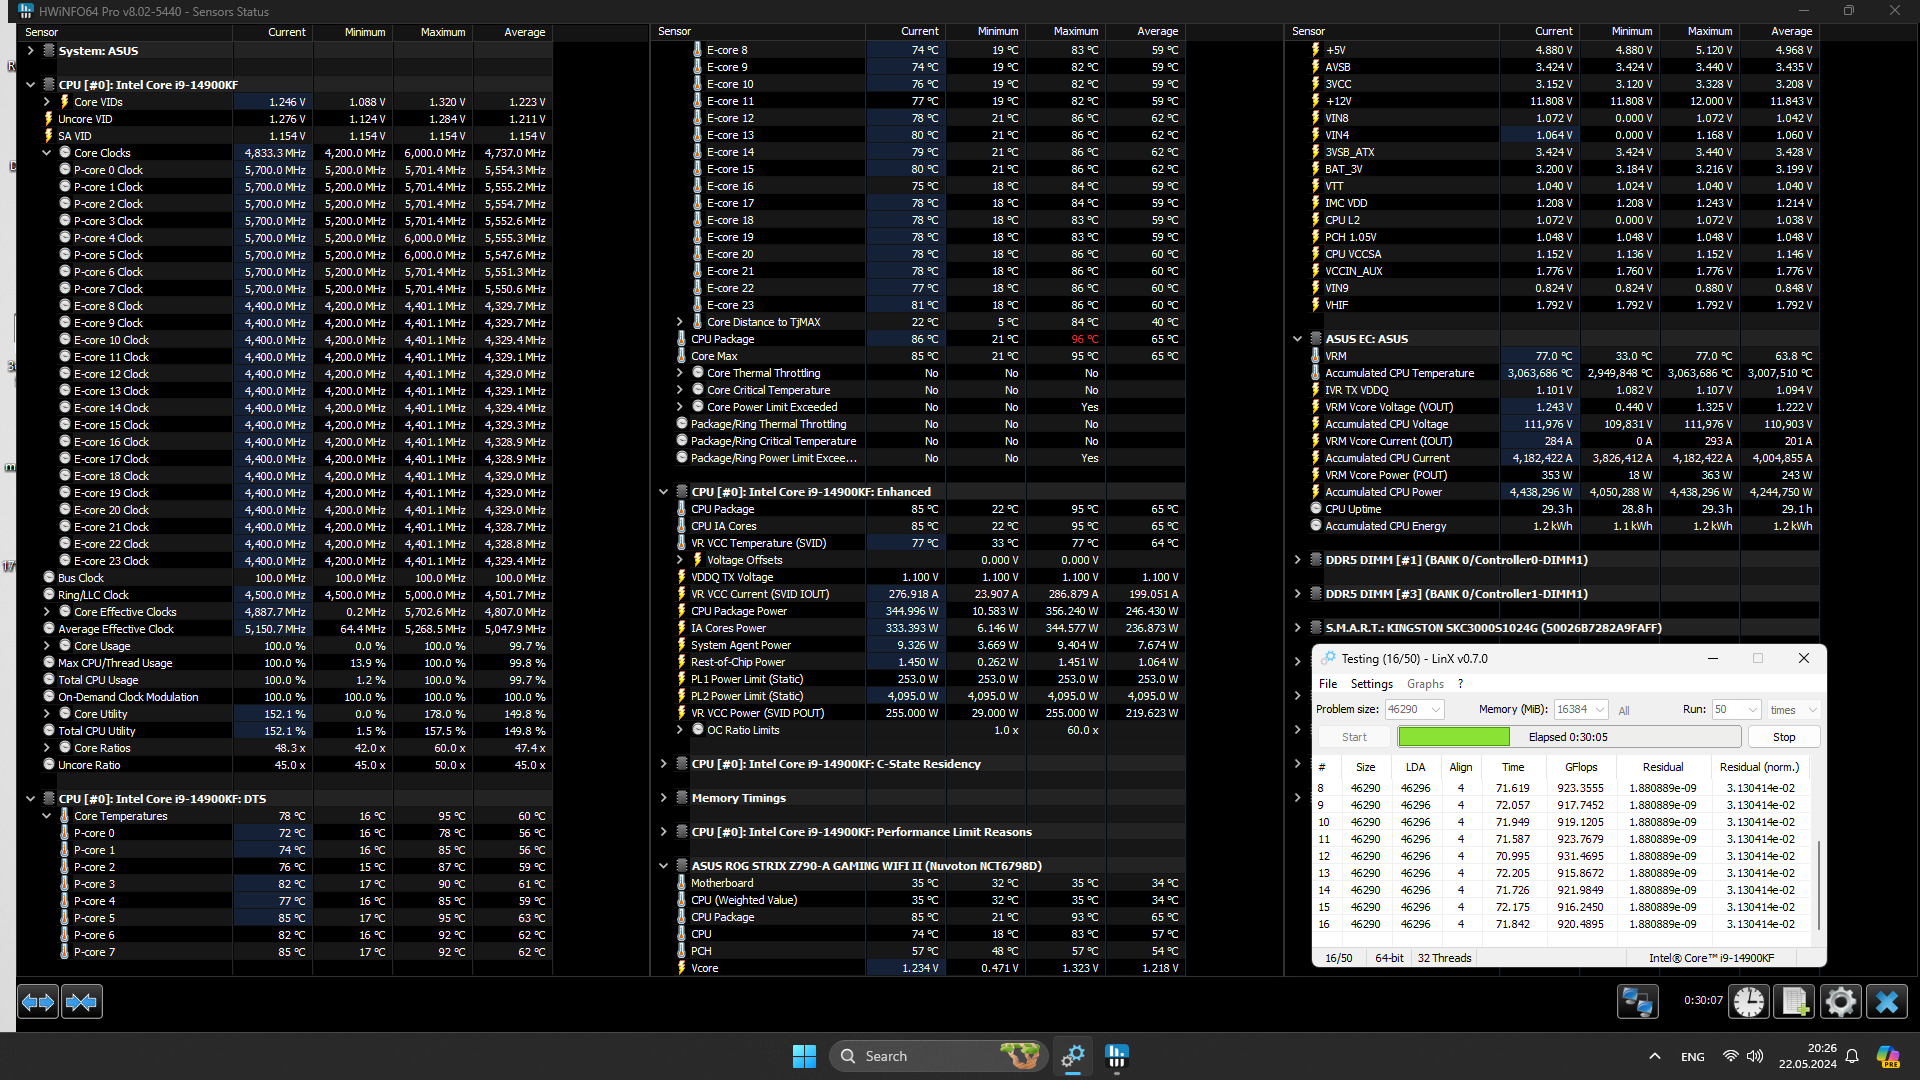The height and width of the screenshot is (1080, 1920).
Task: Open HWiNFO settings gear icon
Action: tap(1840, 1002)
